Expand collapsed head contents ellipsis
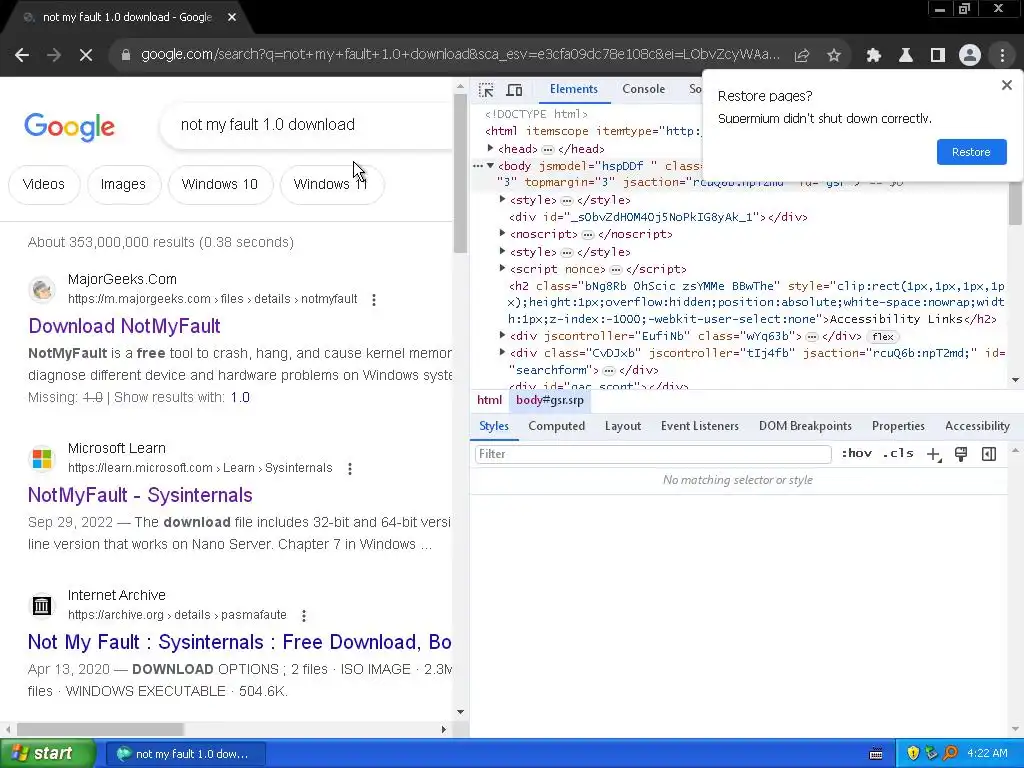The height and width of the screenshot is (768, 1024). coord(548,150)
